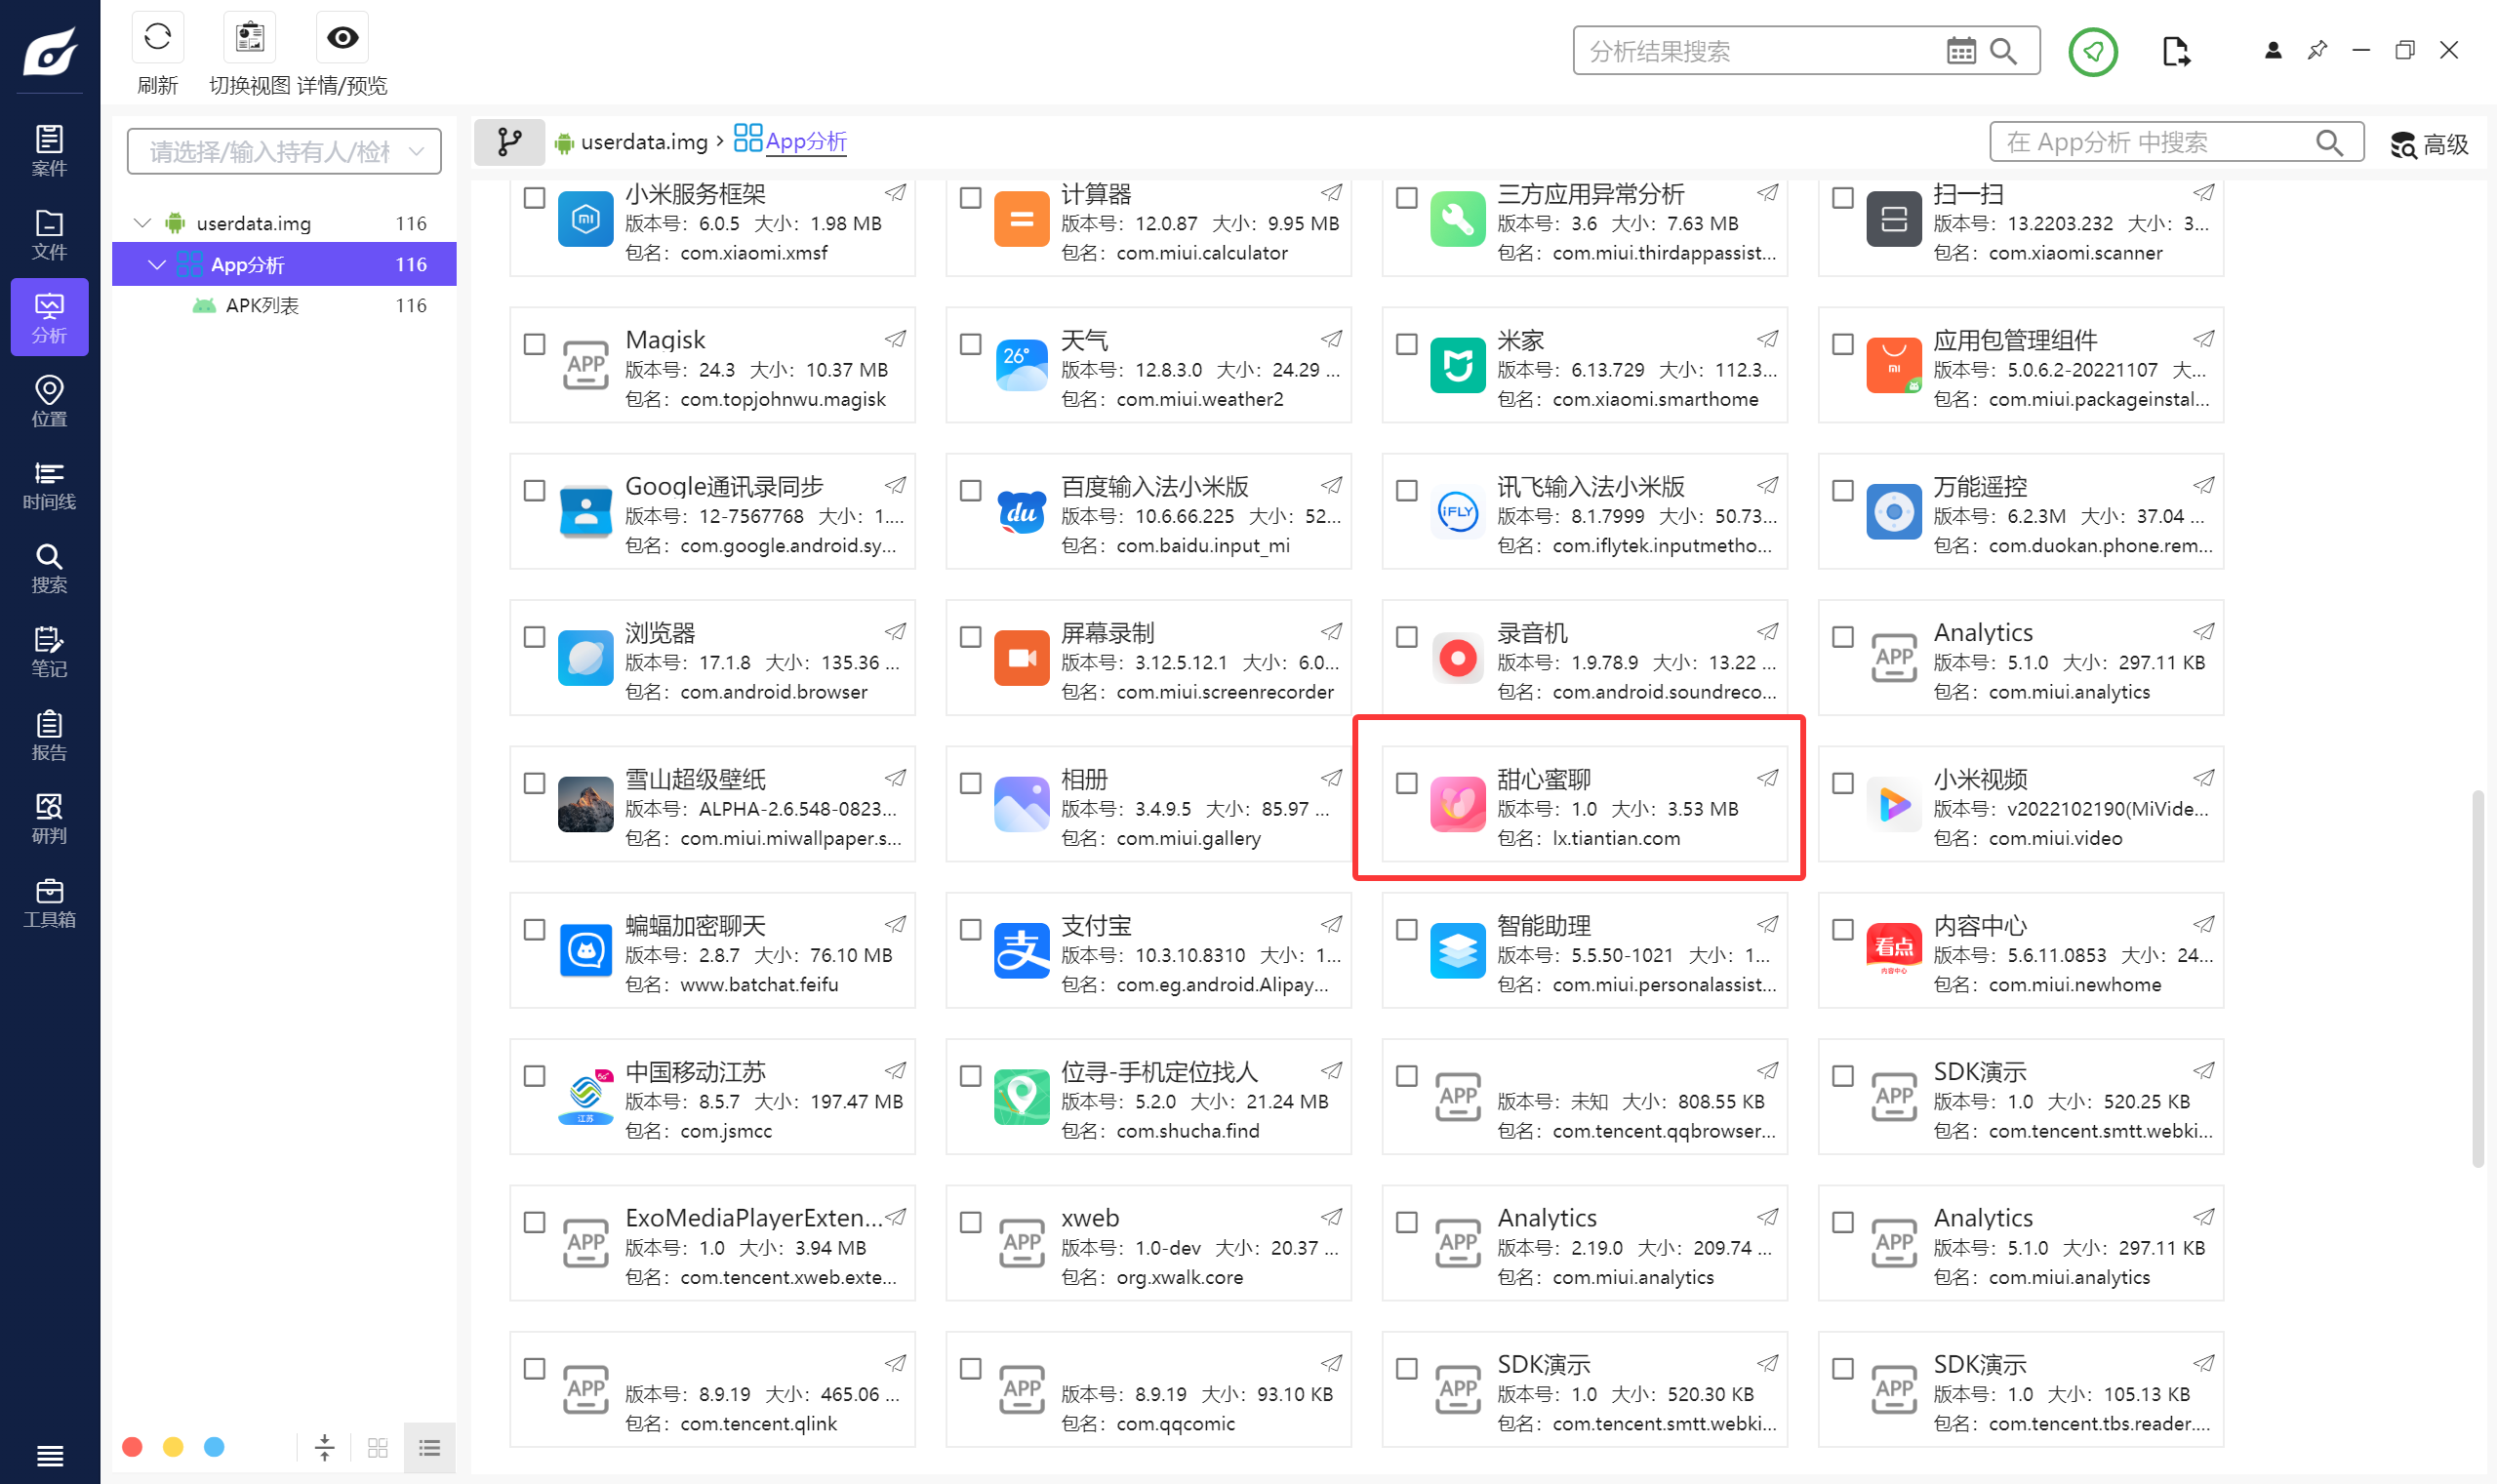Screen dimensions: 2497x1484
Task: Open the 研判 sidebar section
Action: point(49,819)
